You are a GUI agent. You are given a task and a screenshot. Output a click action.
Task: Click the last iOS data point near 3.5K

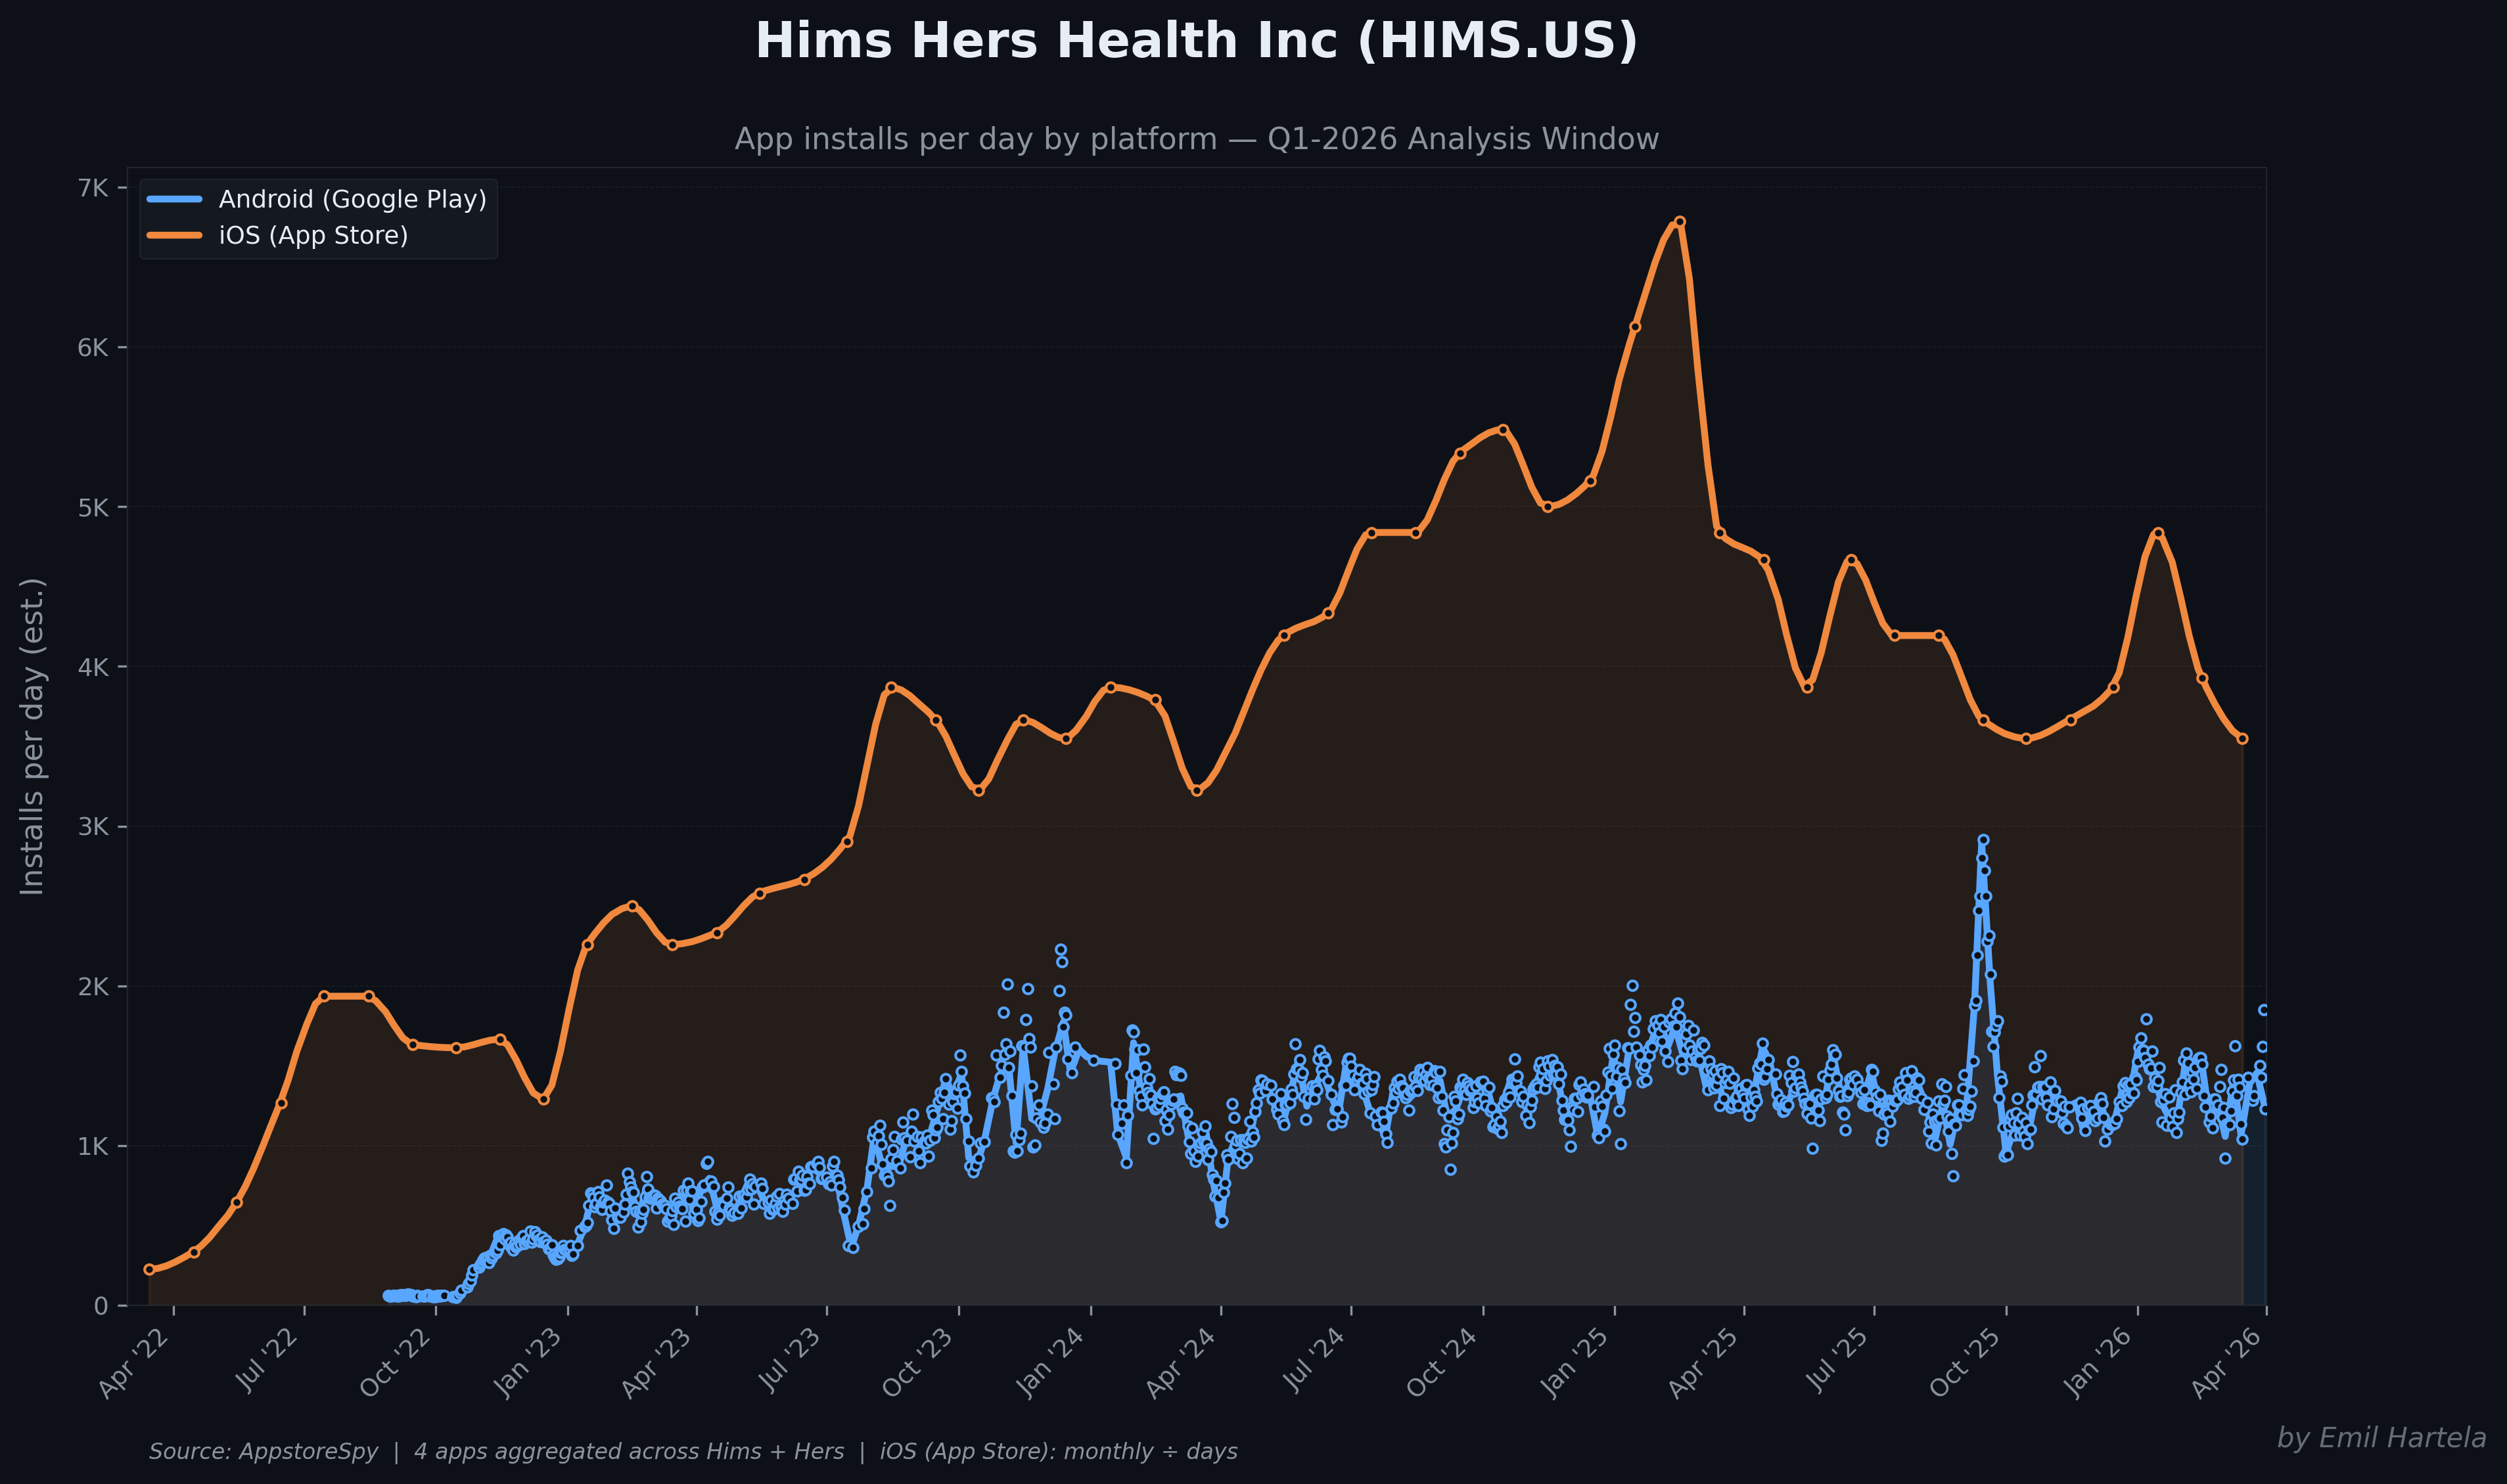[2242, 739]
